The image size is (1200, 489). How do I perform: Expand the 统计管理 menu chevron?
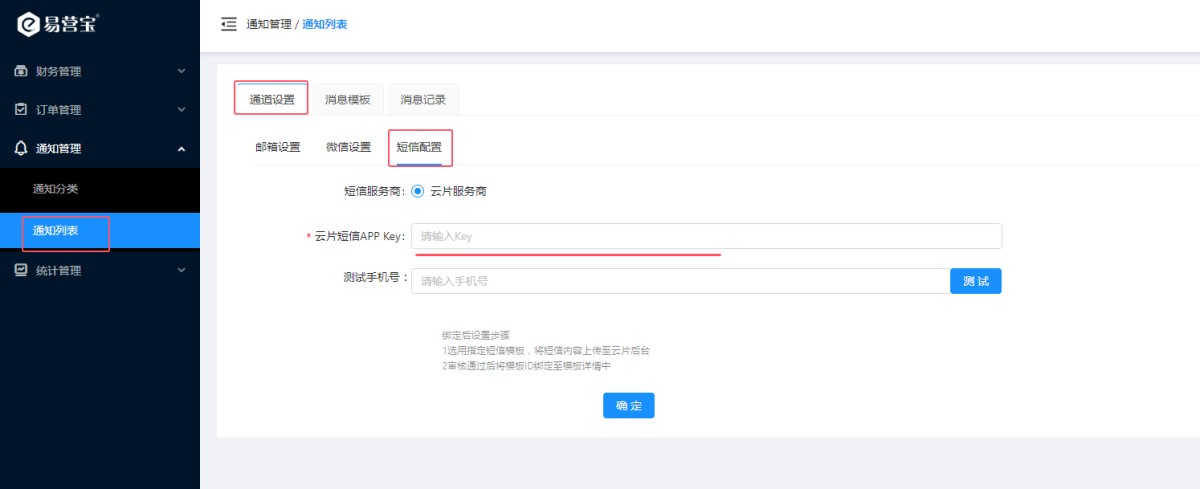[181, 270]
